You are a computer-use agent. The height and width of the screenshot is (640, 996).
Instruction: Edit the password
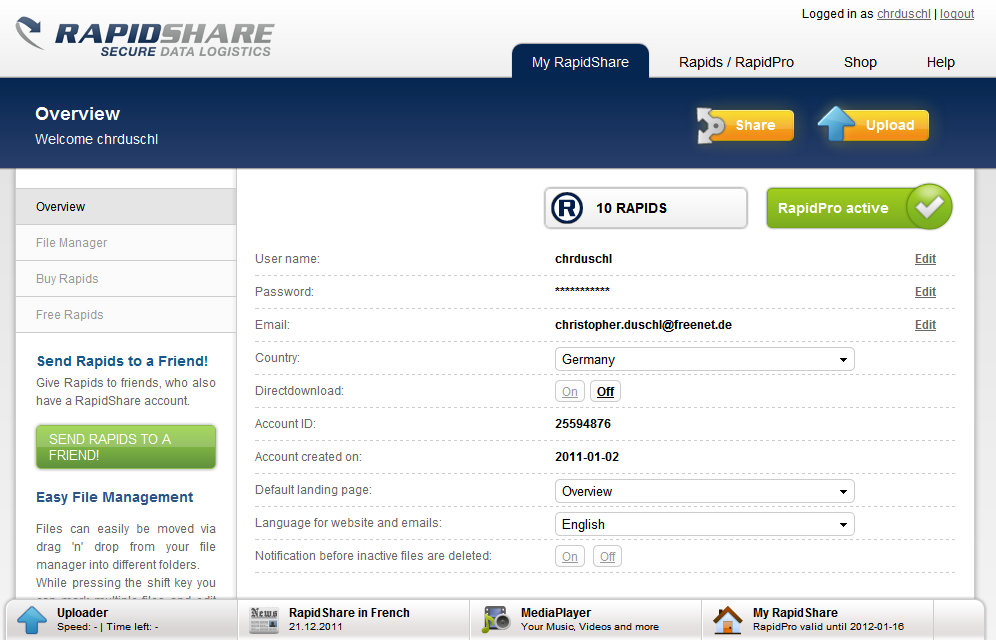pyautogui.click(x=925, y=291)
